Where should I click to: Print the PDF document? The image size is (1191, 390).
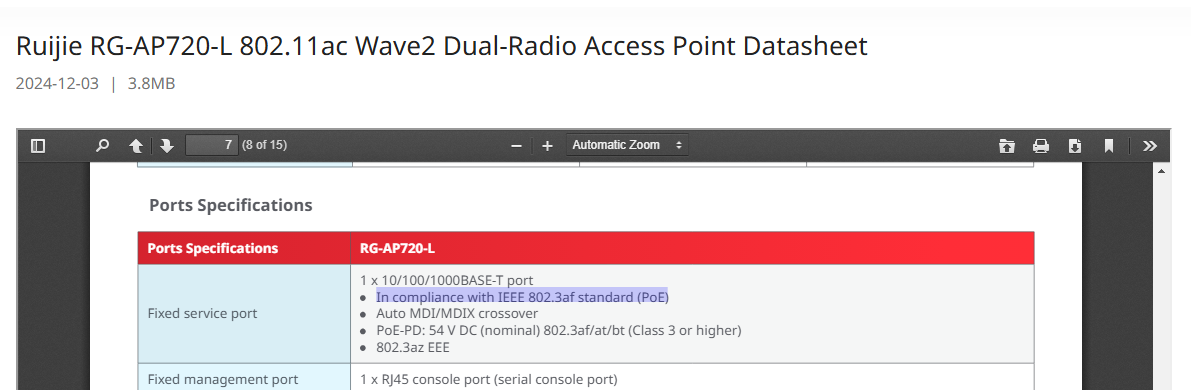[x=1041, y=145]
